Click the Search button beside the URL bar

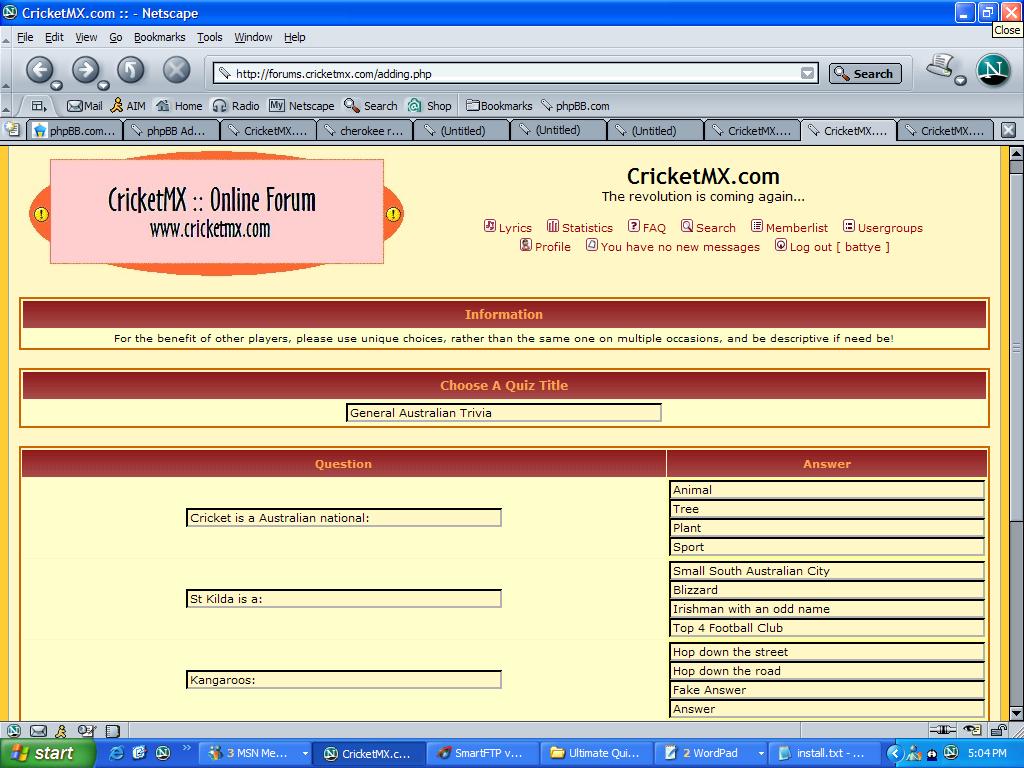[865, 74]
